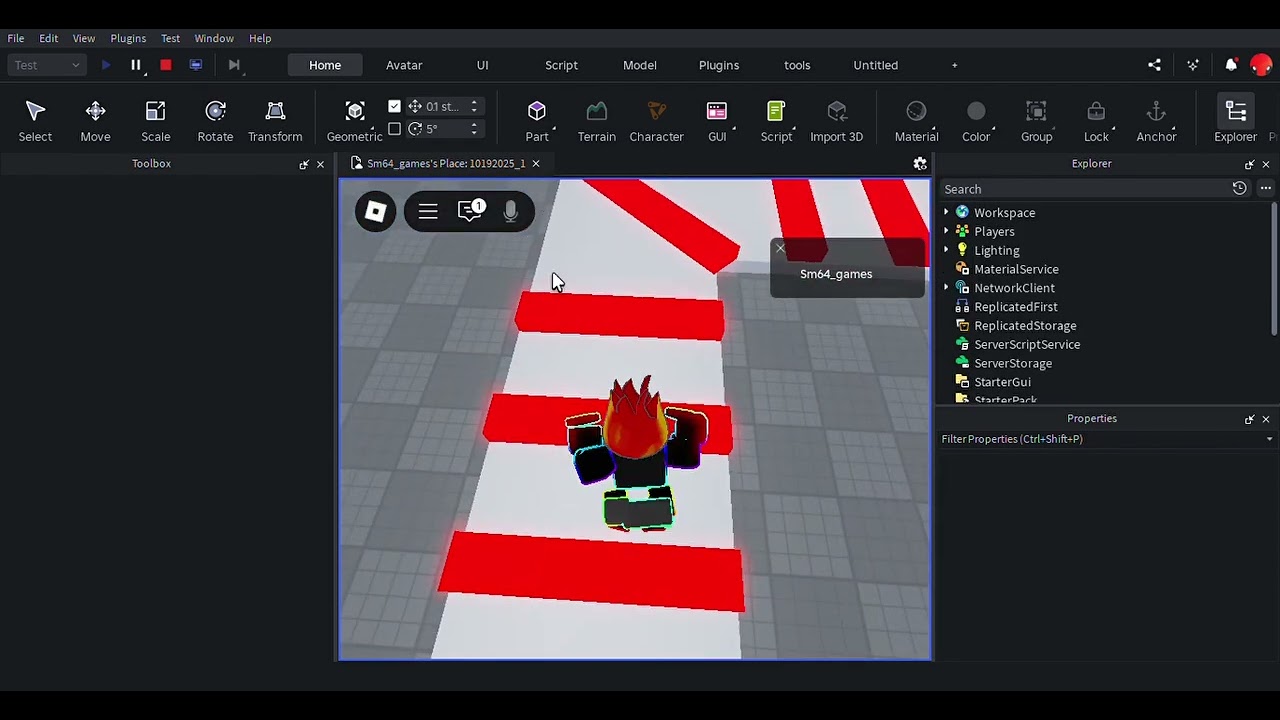
Task: Open the Window menu
Action: tap(214, 38)
